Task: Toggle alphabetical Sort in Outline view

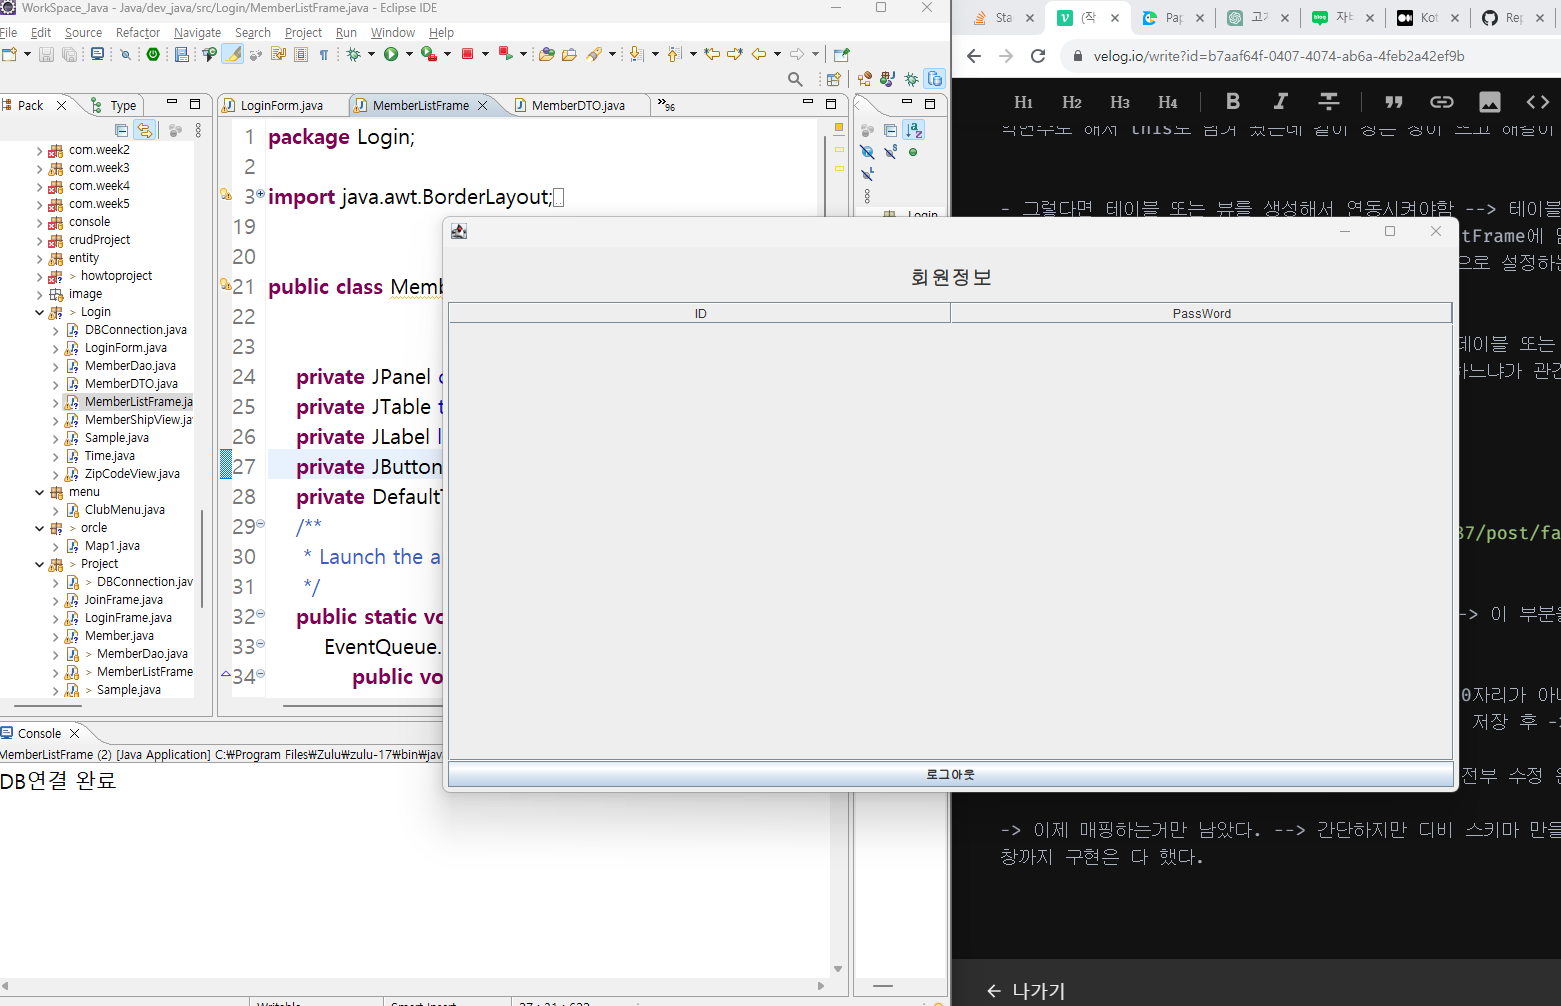Action: coord(914,130)
